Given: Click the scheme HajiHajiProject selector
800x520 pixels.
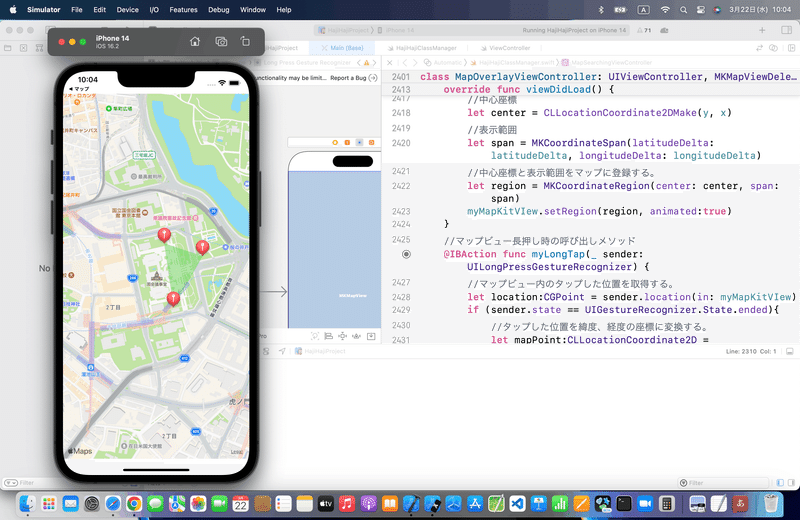Looking at the screenshot, I should click(343, 31).
